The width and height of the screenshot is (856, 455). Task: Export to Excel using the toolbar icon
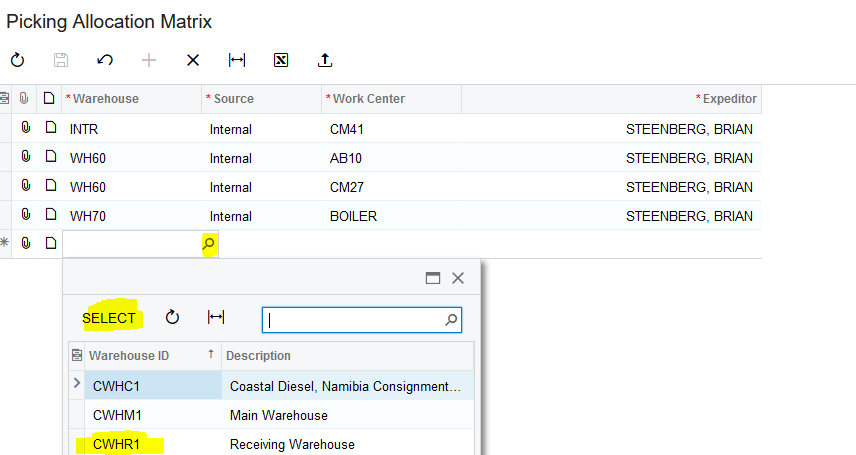click(281, 60)
